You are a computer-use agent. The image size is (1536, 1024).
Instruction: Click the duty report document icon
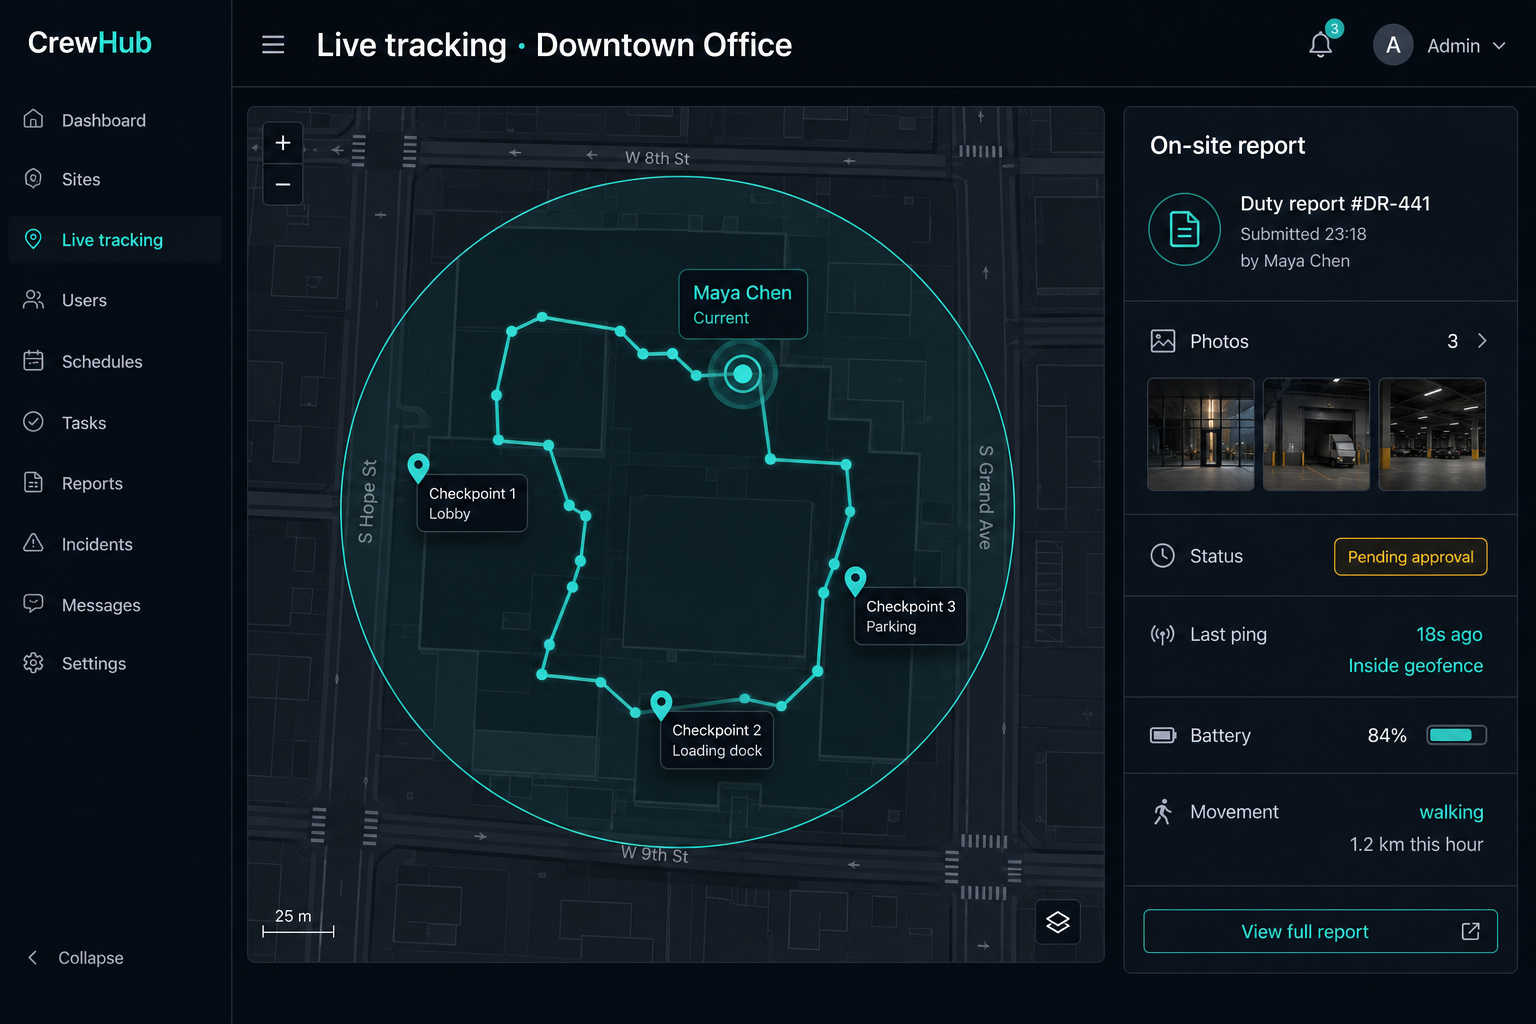(1184, 229)
